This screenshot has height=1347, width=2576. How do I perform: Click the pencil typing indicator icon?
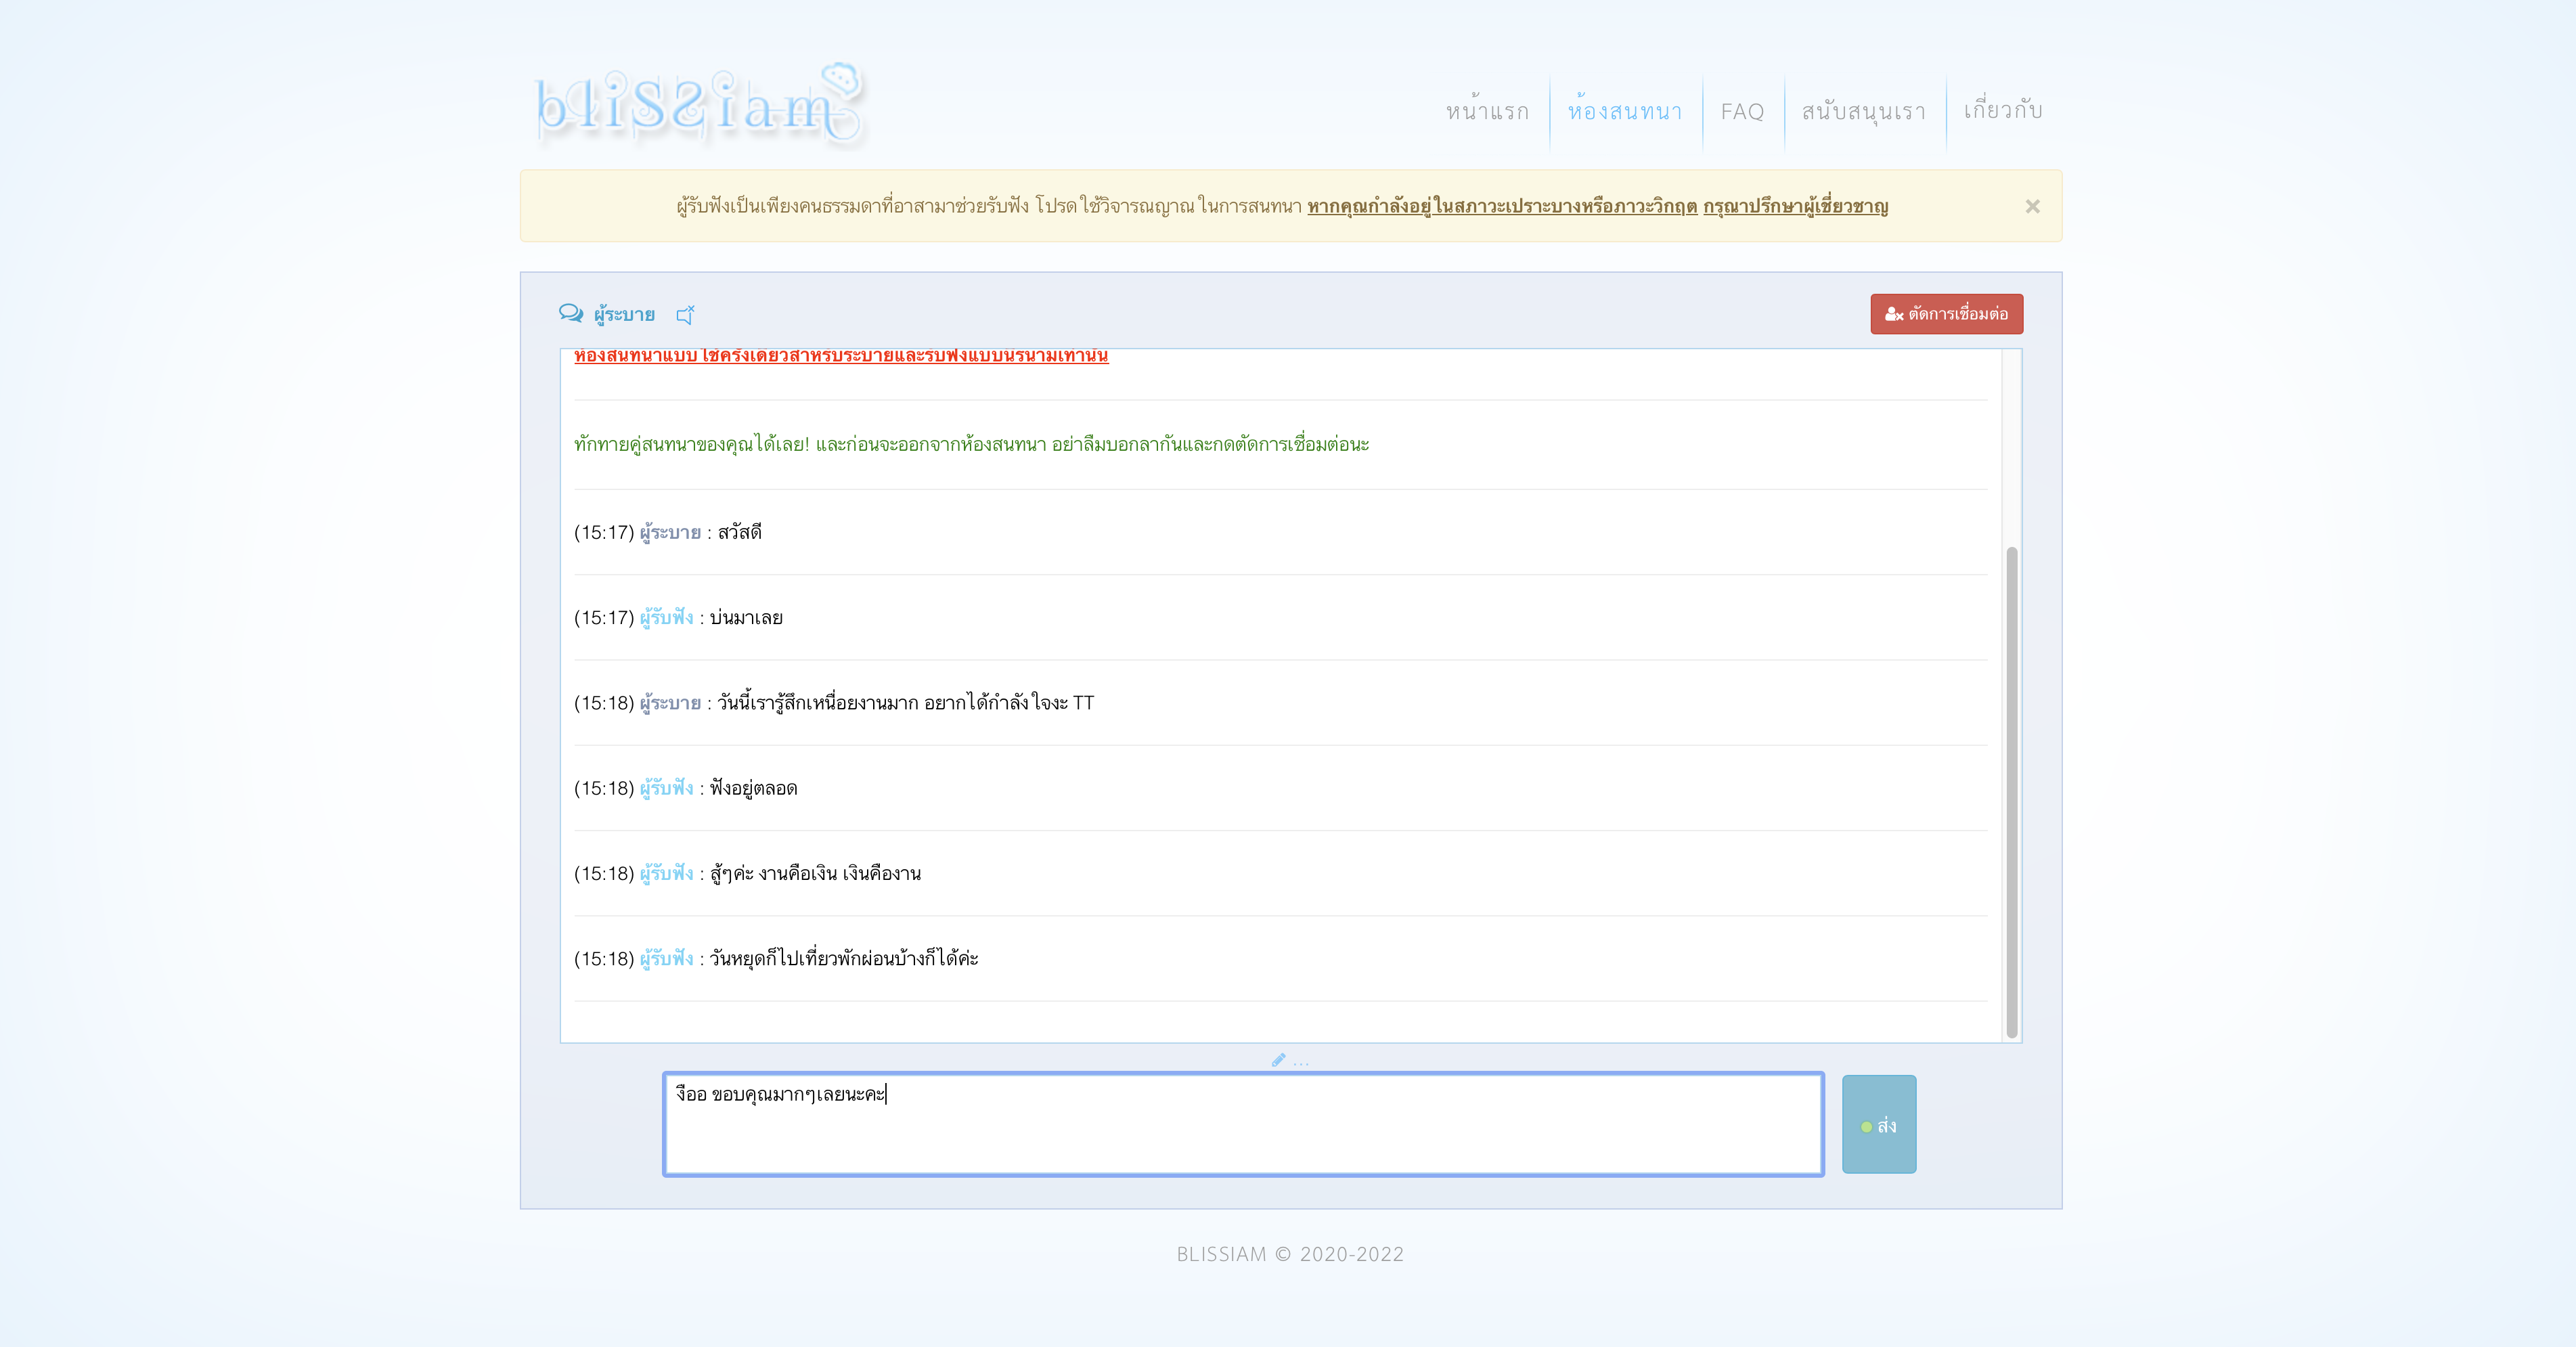[1278, 1060]
